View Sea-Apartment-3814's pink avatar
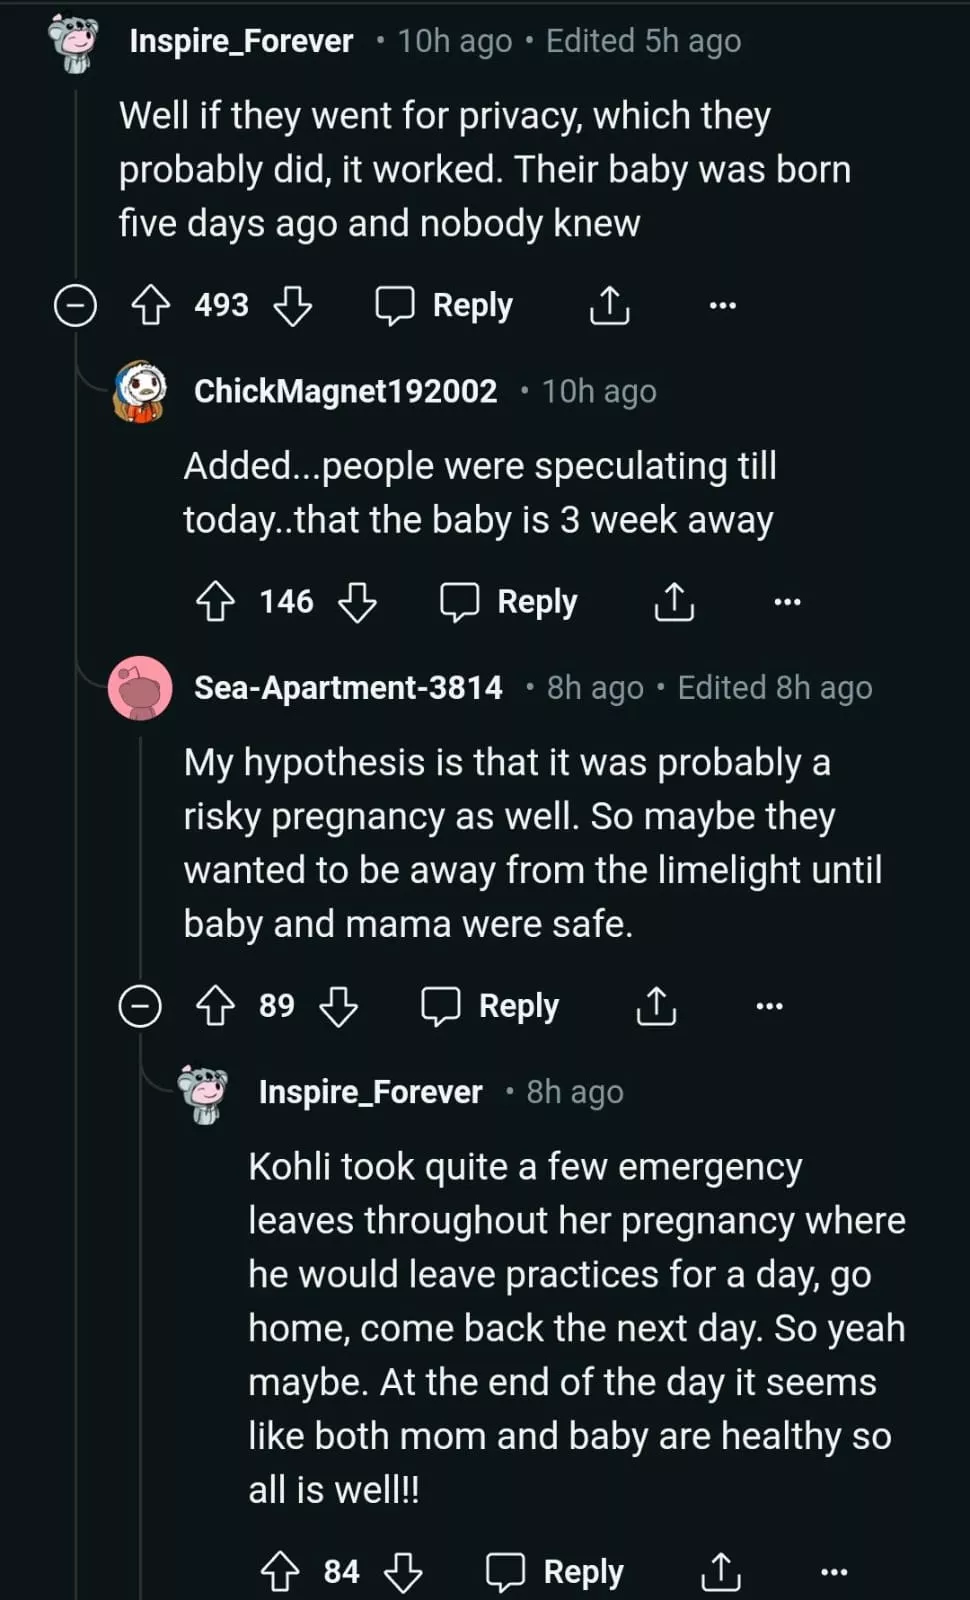970x1600 pixels. tap(140, 688)
